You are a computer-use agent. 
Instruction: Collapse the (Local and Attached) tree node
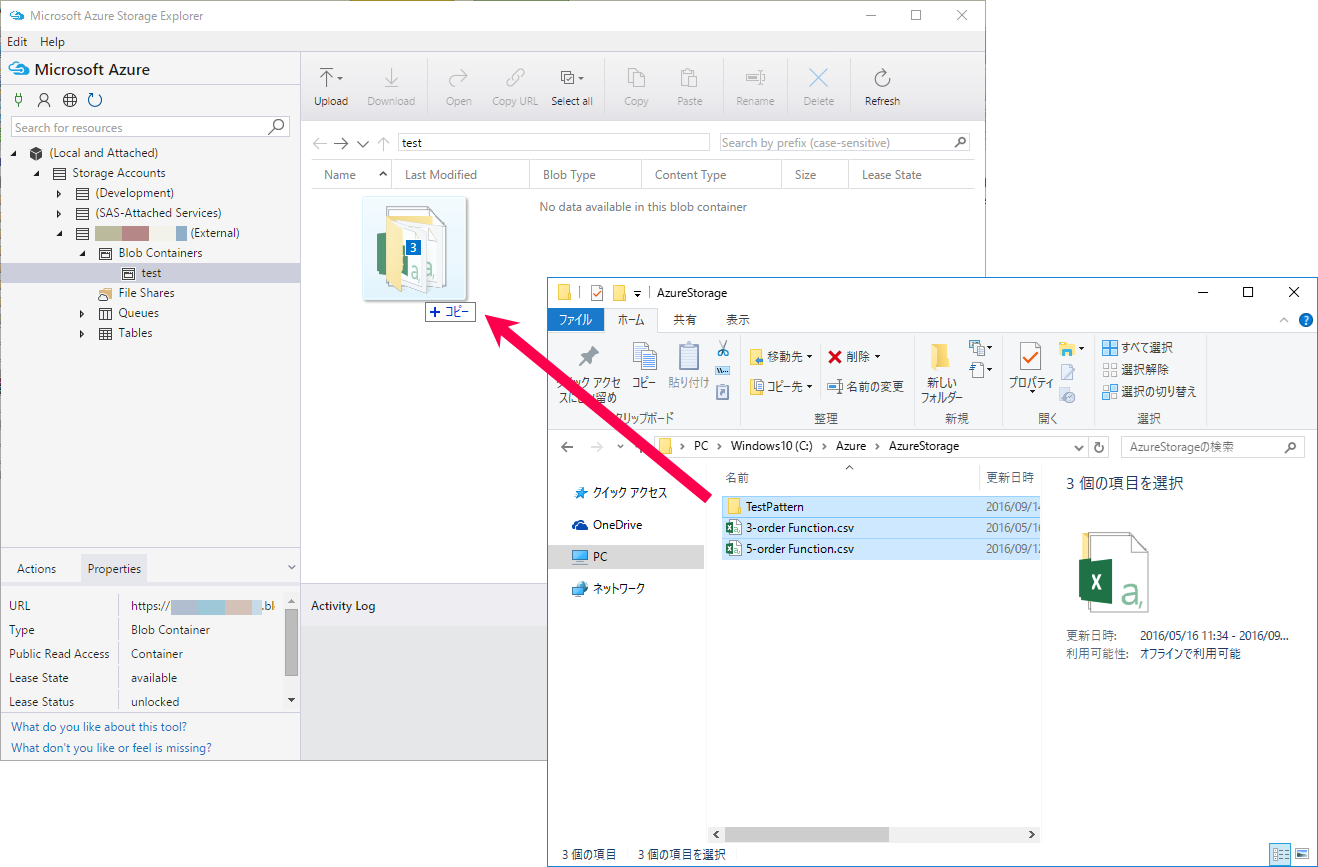click(x=15, y=153)
